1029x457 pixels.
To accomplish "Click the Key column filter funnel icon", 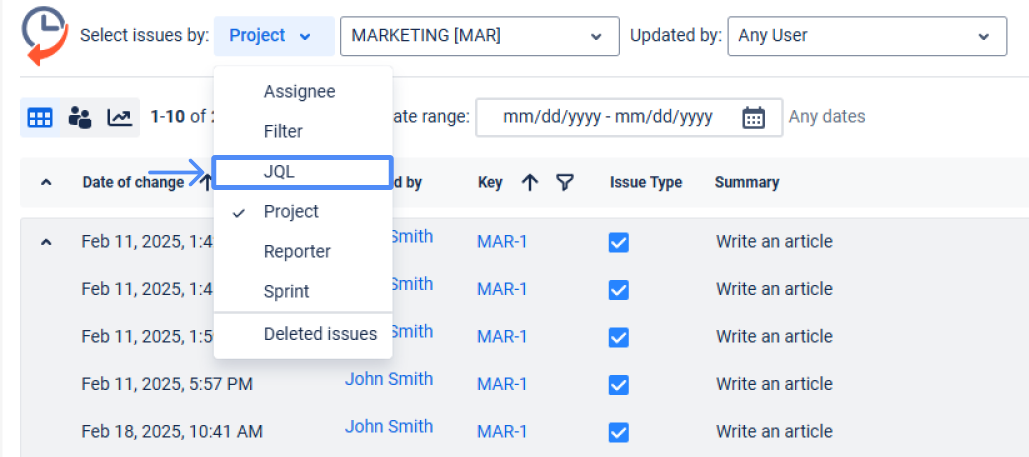I will click(x=565, y=182).
